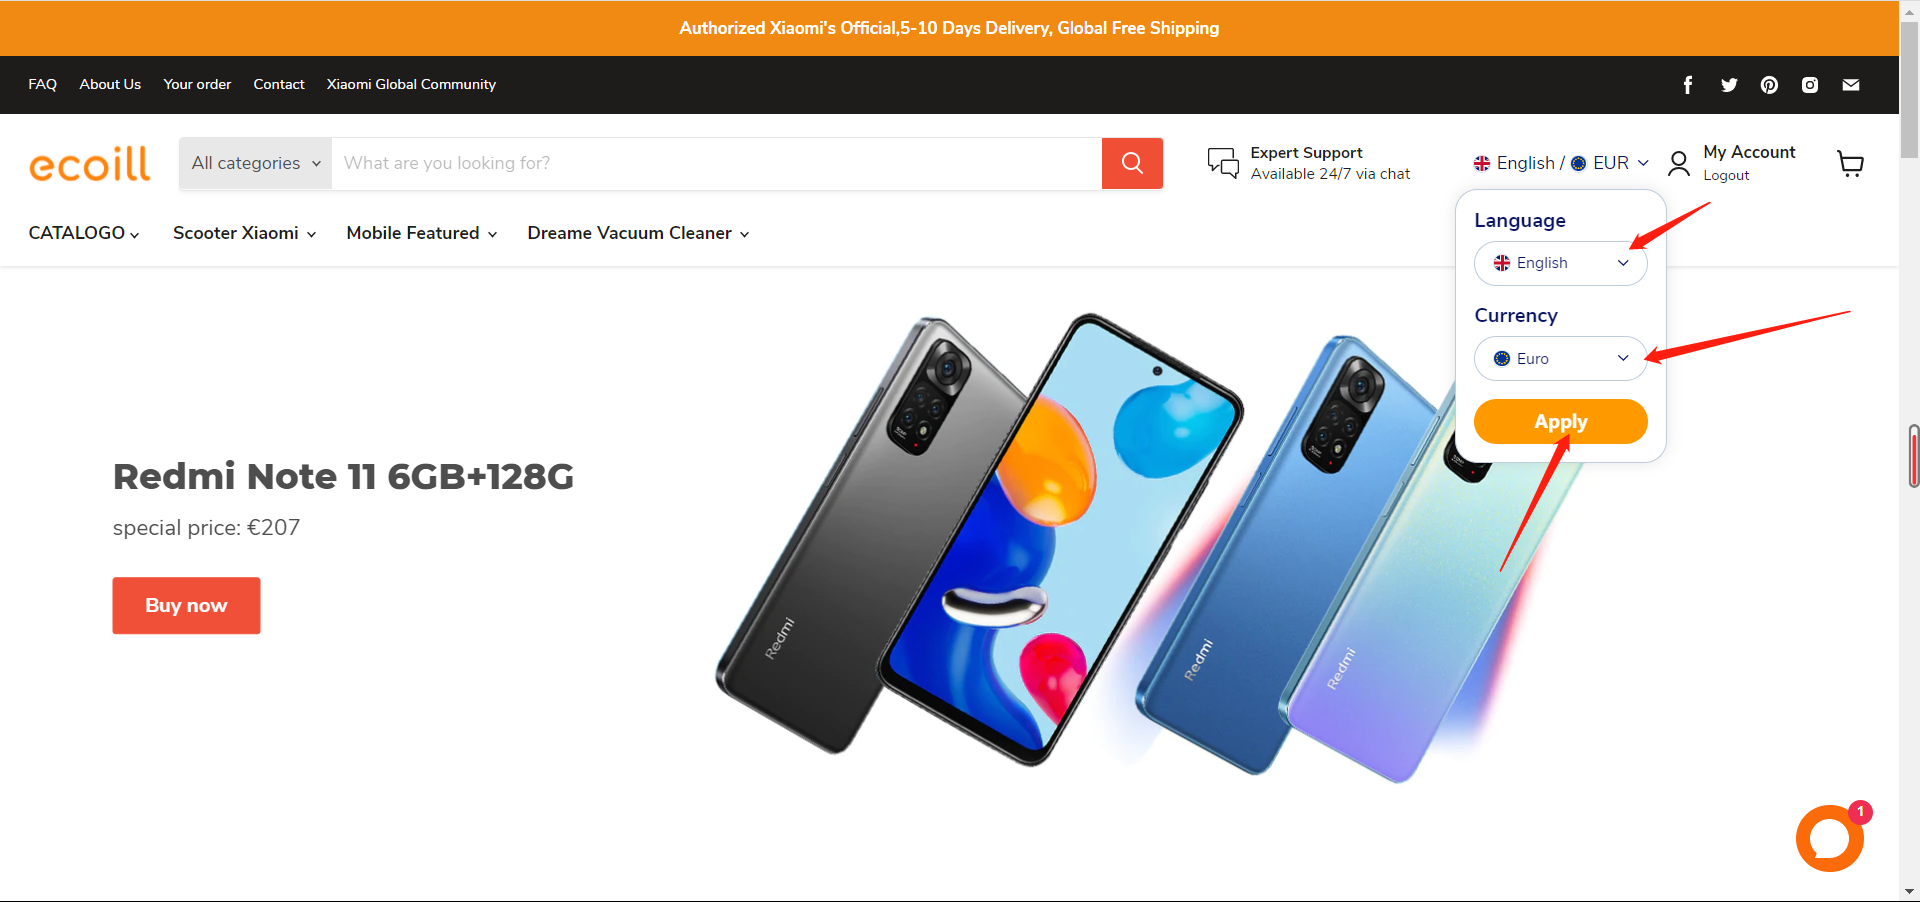Focus the product search input field
Viewport: 1920px width, 902px height.
coord(716,163)
